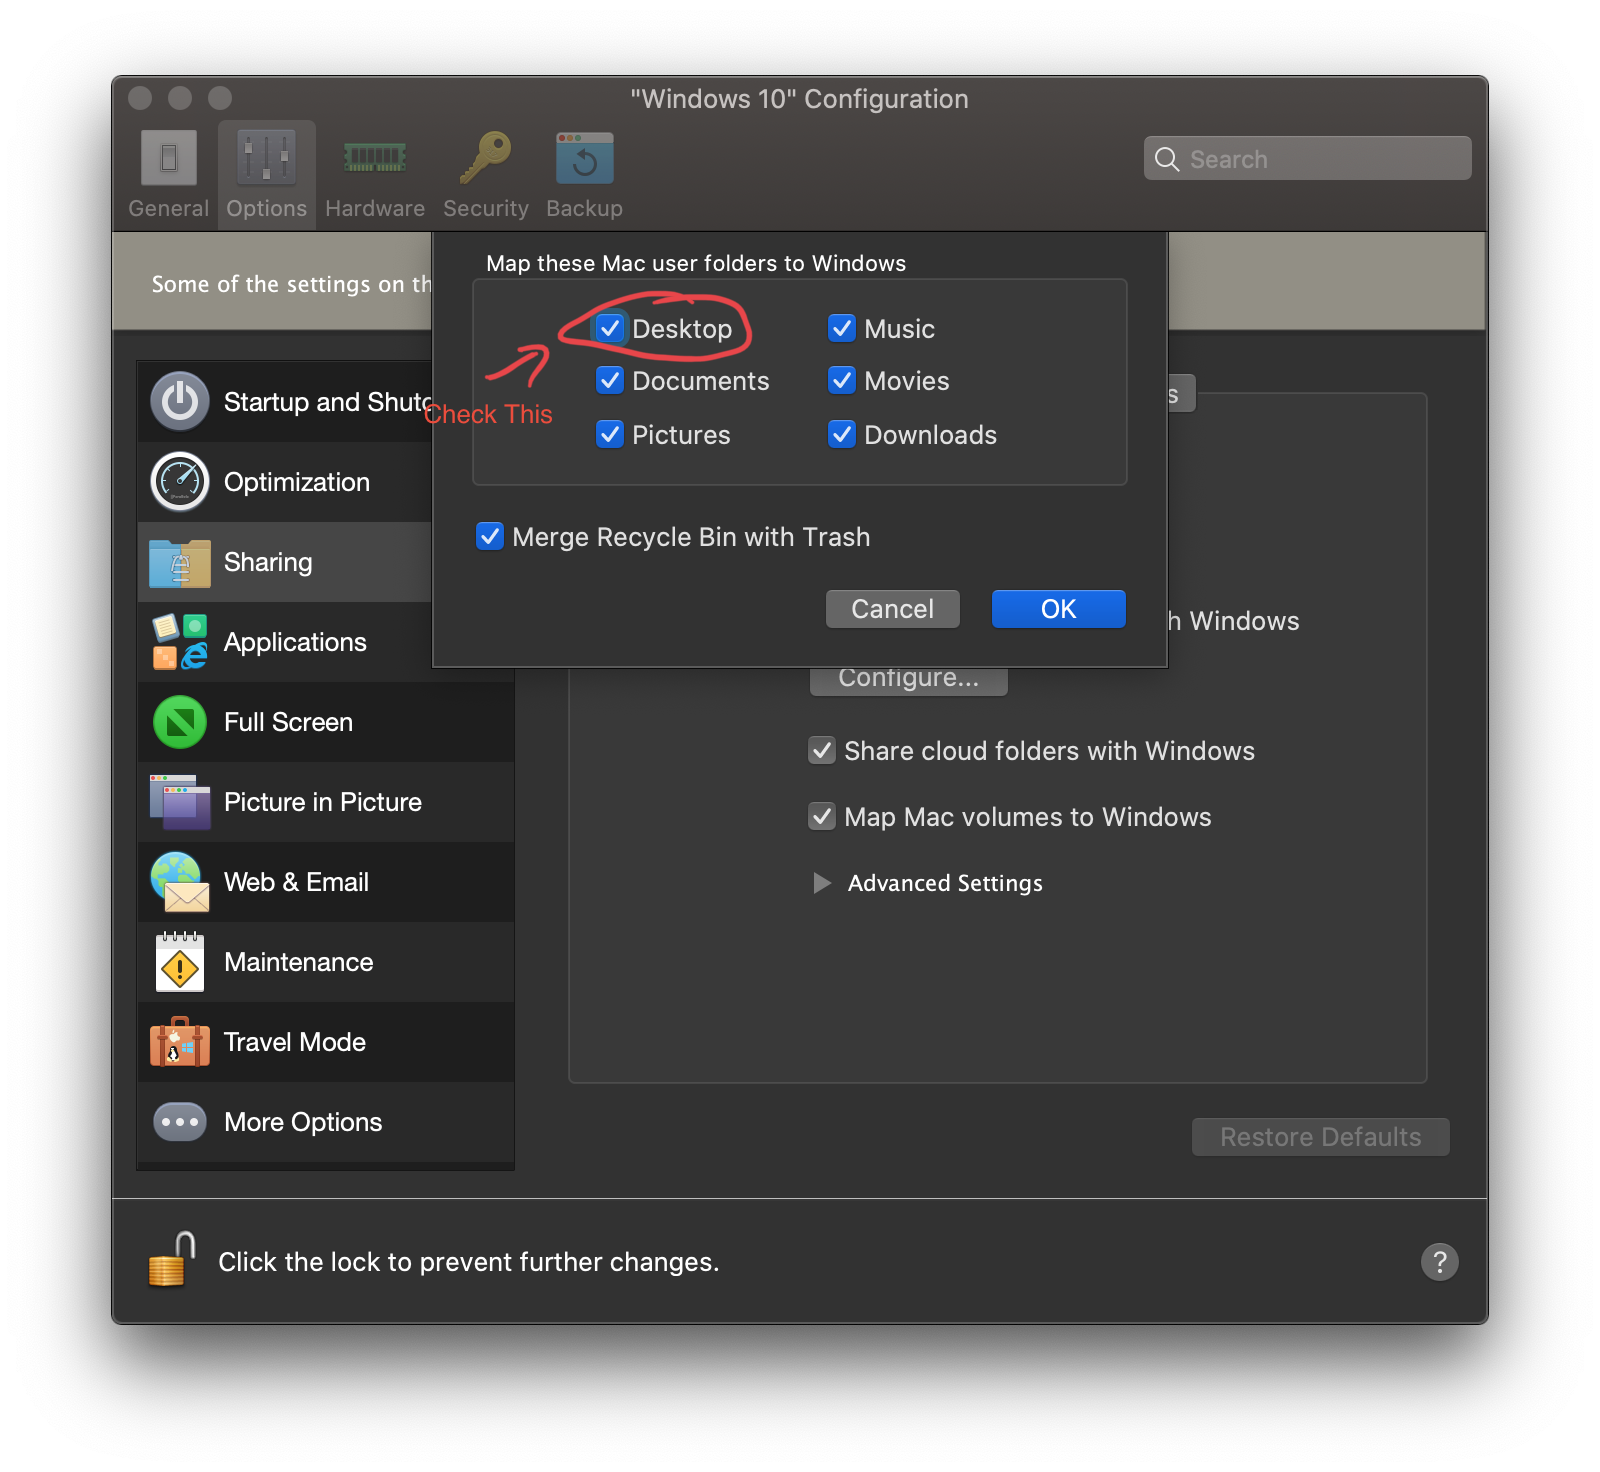Switch to the General tab label
This screenshot has height=1472, width=1600.
pyautogui.click(x=169, y=208)
